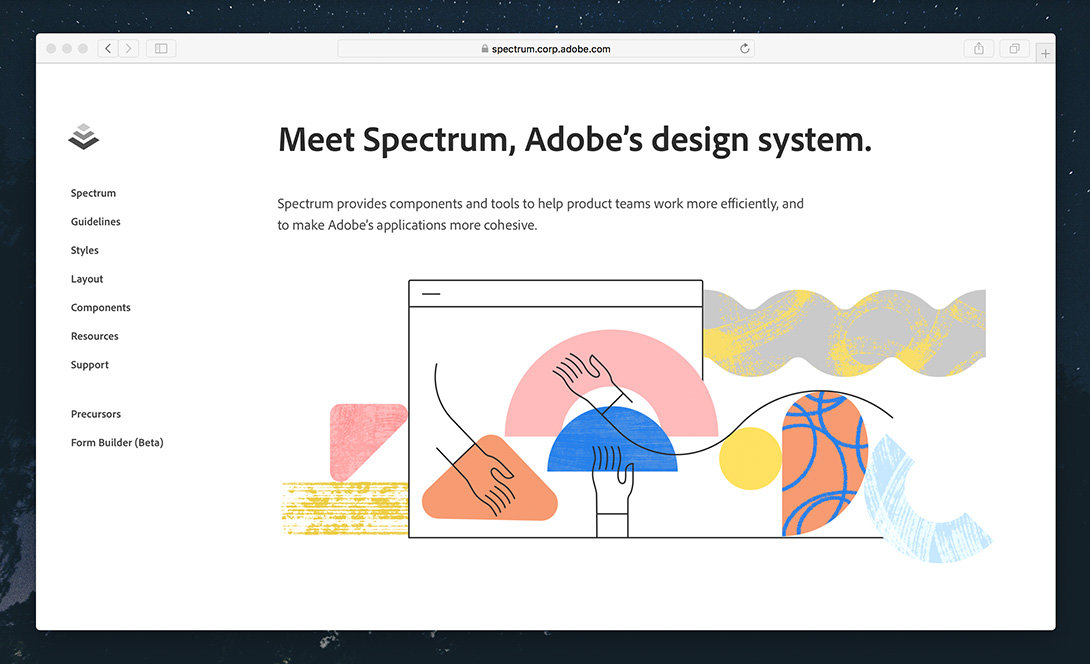
Task: Launch Form Builder (Beta)
Action: (117, 442)
